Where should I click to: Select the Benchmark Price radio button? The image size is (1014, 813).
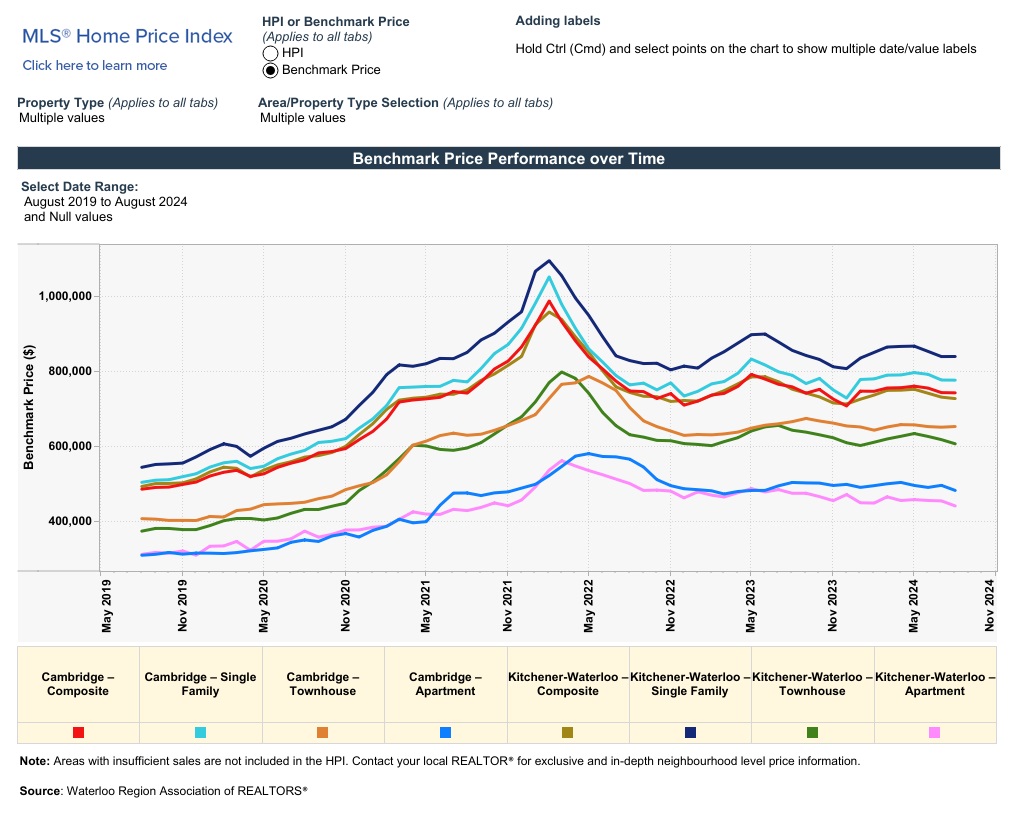click(270, 70)
